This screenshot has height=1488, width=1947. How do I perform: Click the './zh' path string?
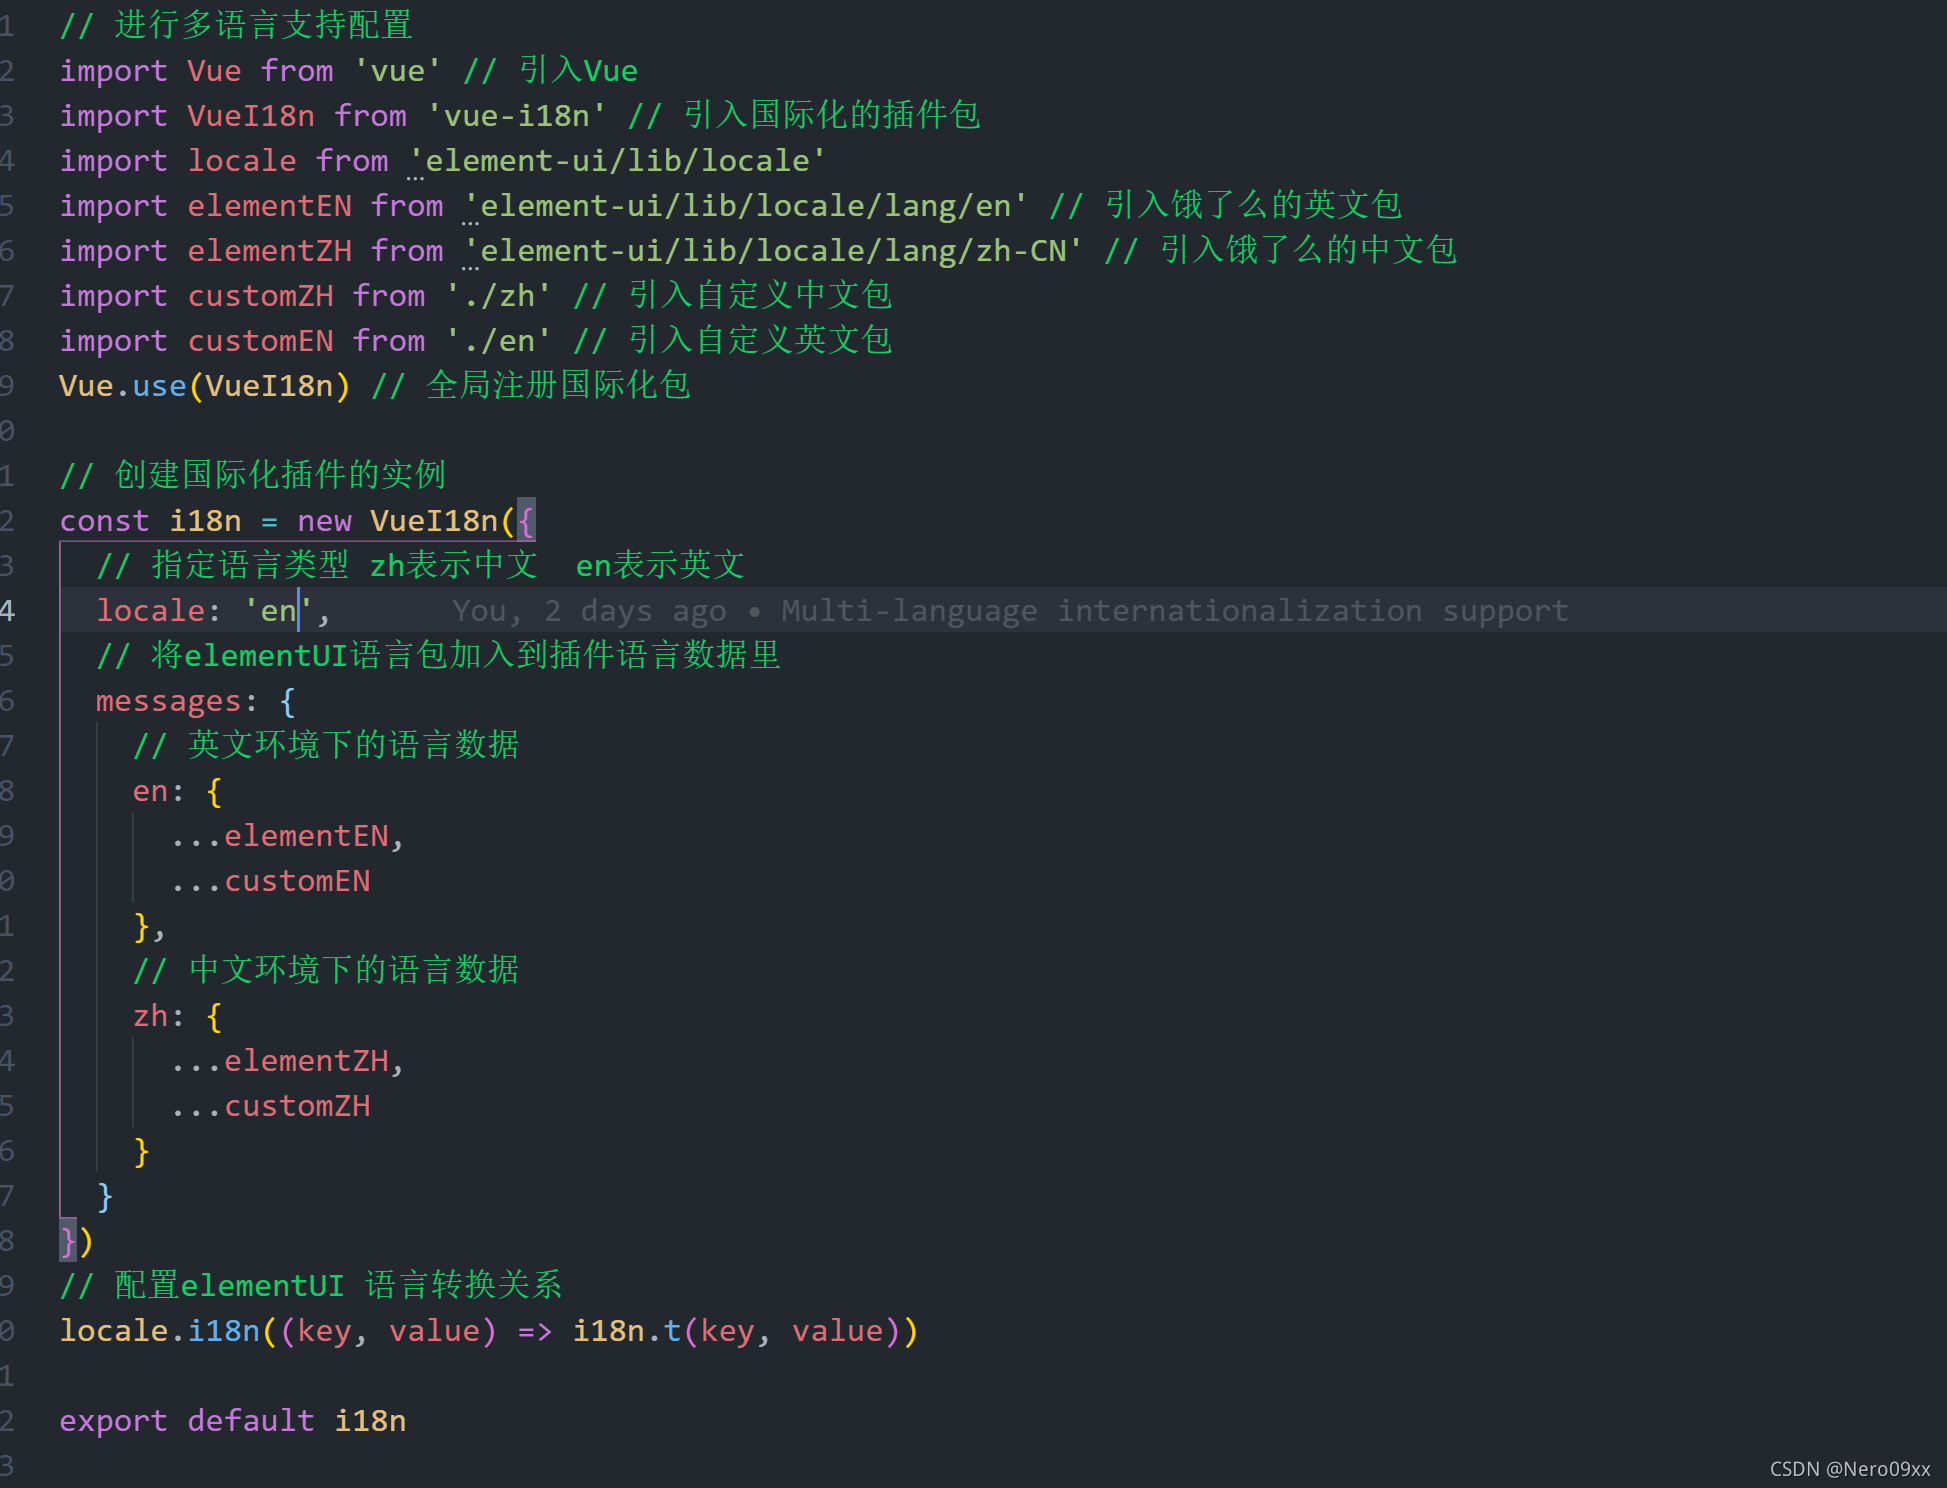pyautogui.click(x=498, y=296)
